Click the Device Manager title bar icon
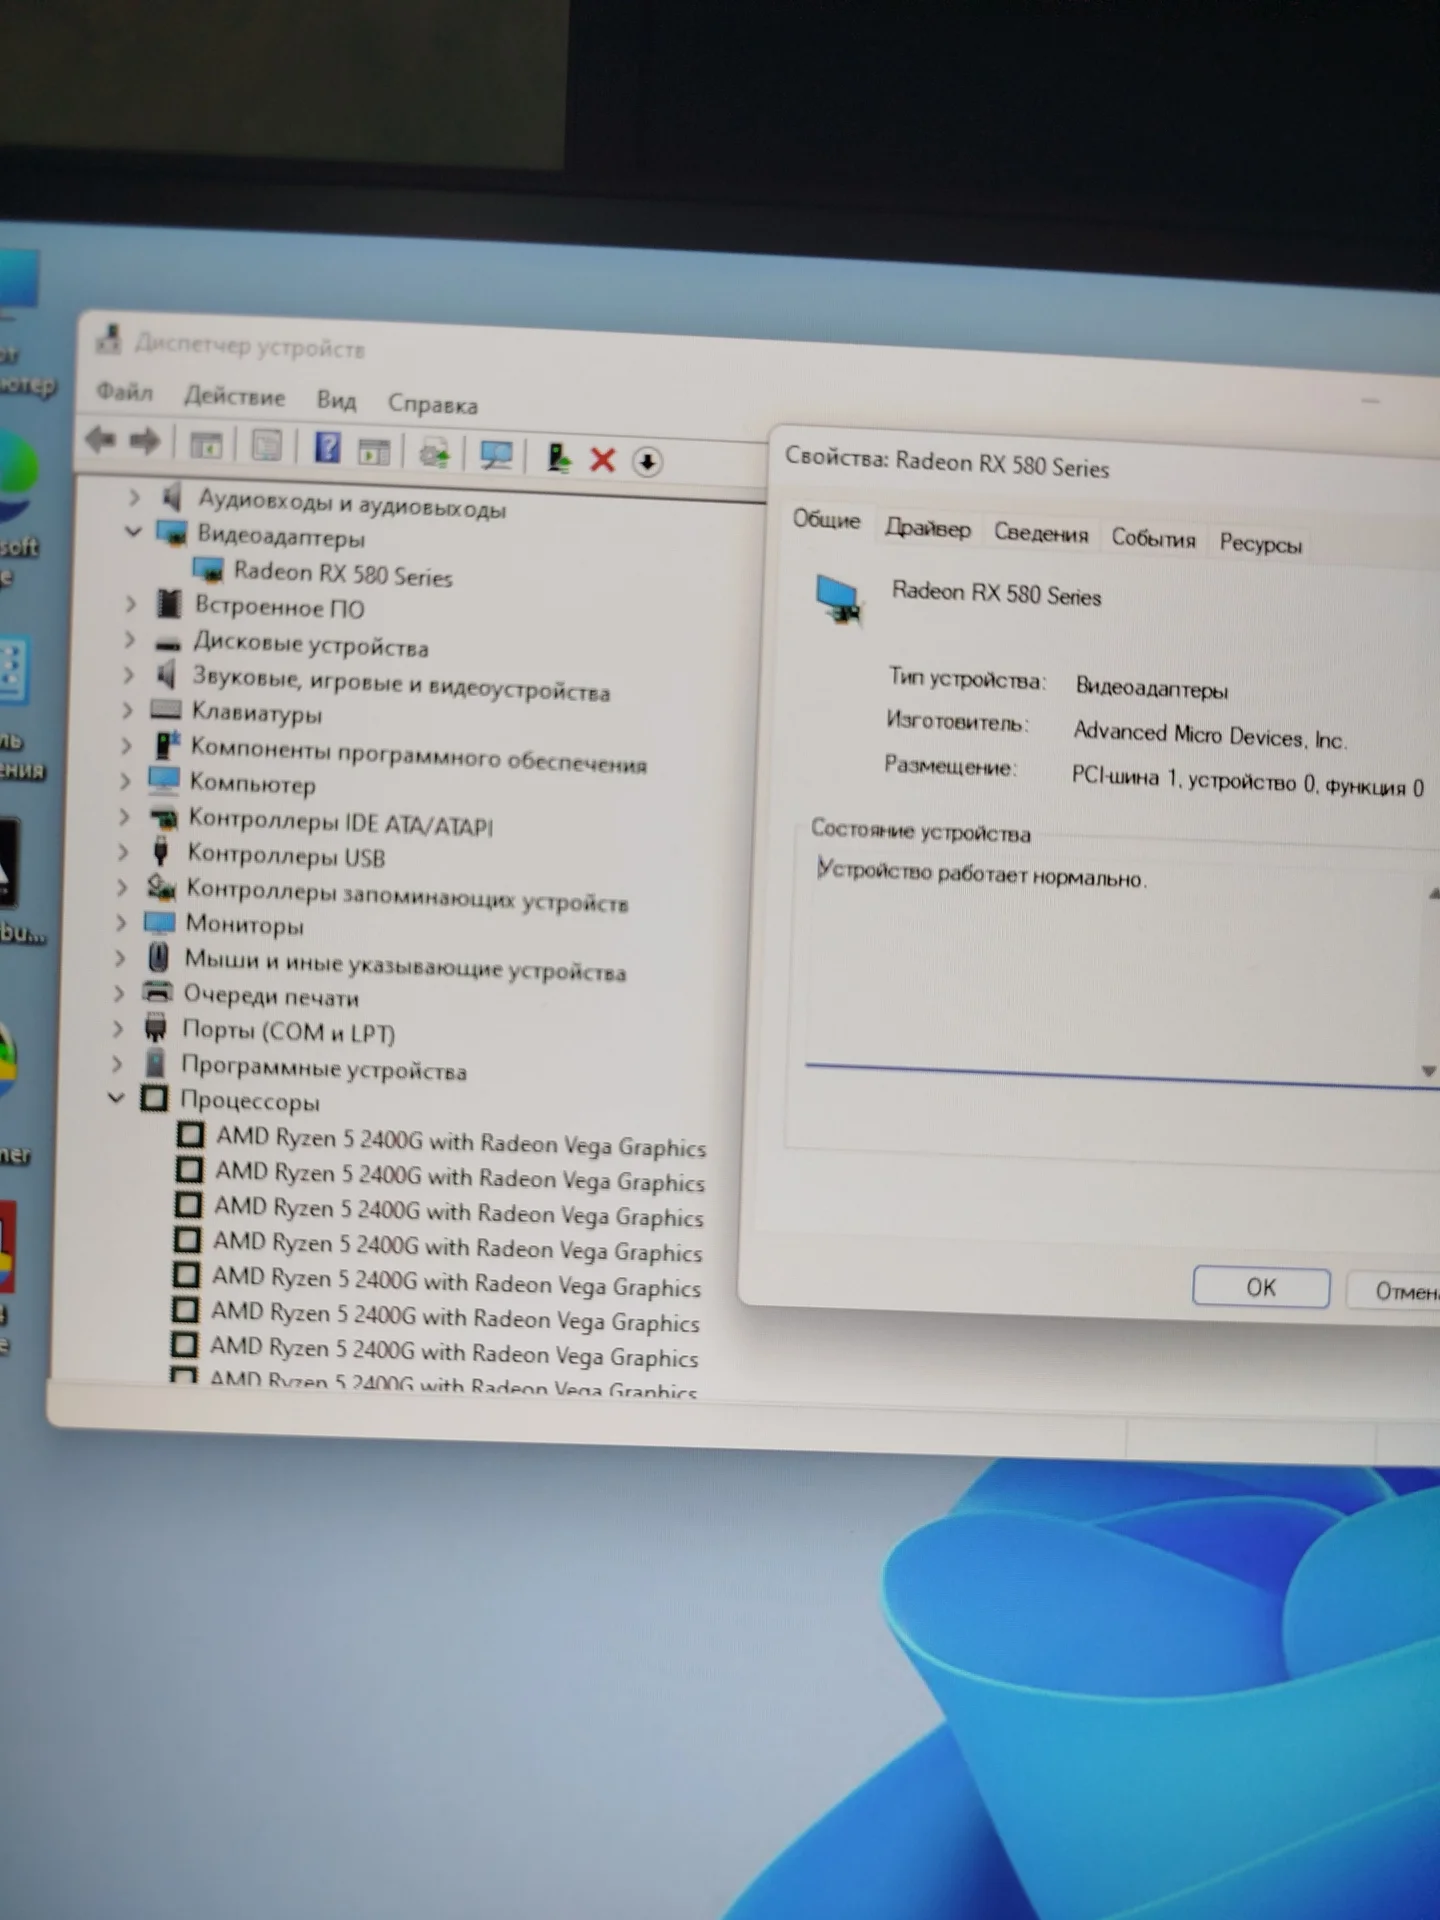 109,340
